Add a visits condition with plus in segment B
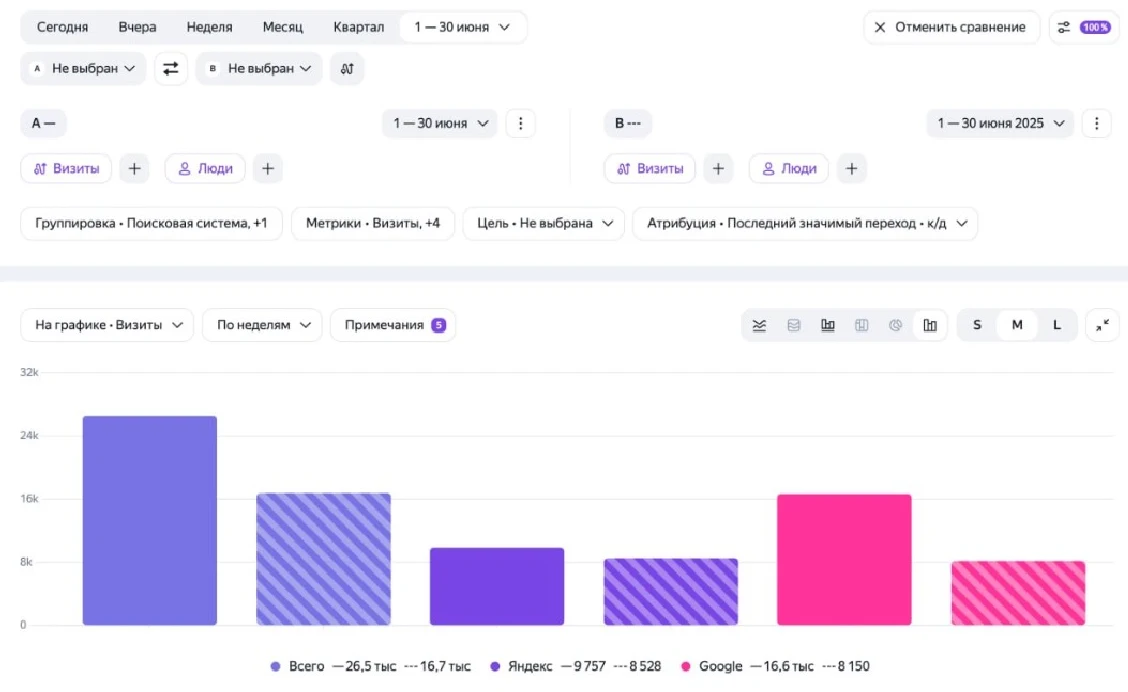The width and height of the screenshot is (1128, 692). click(718, 168)
